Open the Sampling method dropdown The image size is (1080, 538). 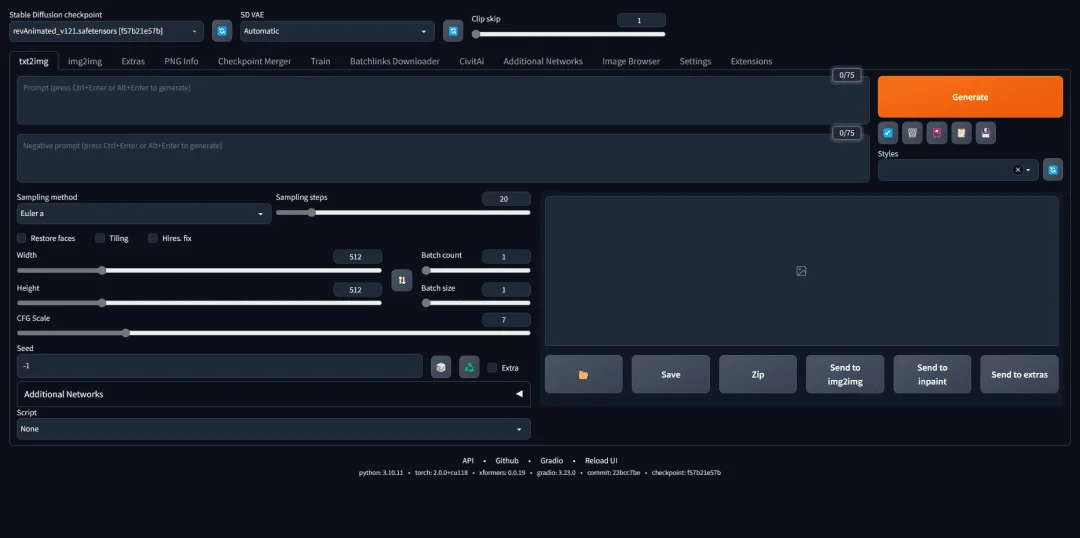[144, 214]
